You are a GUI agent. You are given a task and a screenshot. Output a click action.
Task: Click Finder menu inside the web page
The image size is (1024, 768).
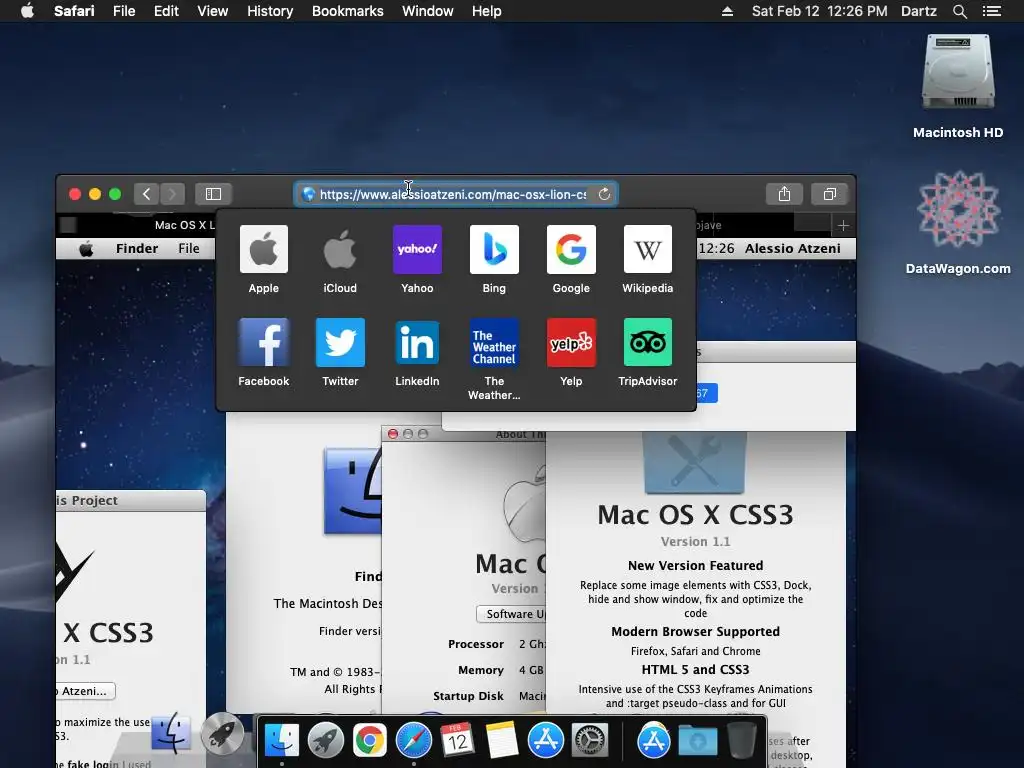(x=137, y=248)
